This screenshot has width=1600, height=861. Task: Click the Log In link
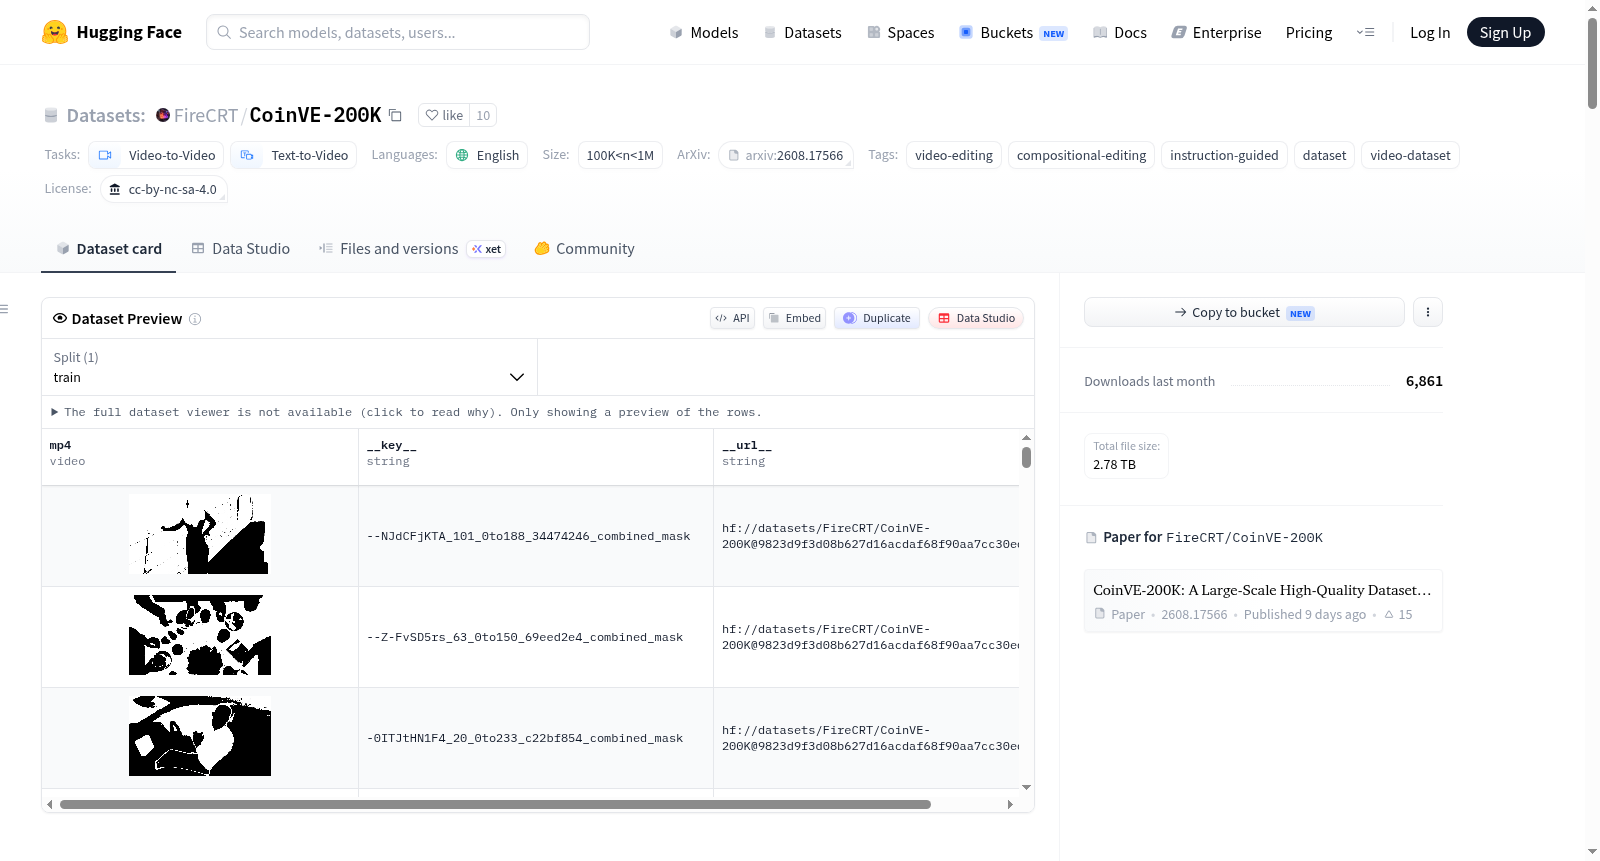(1430, 32)
